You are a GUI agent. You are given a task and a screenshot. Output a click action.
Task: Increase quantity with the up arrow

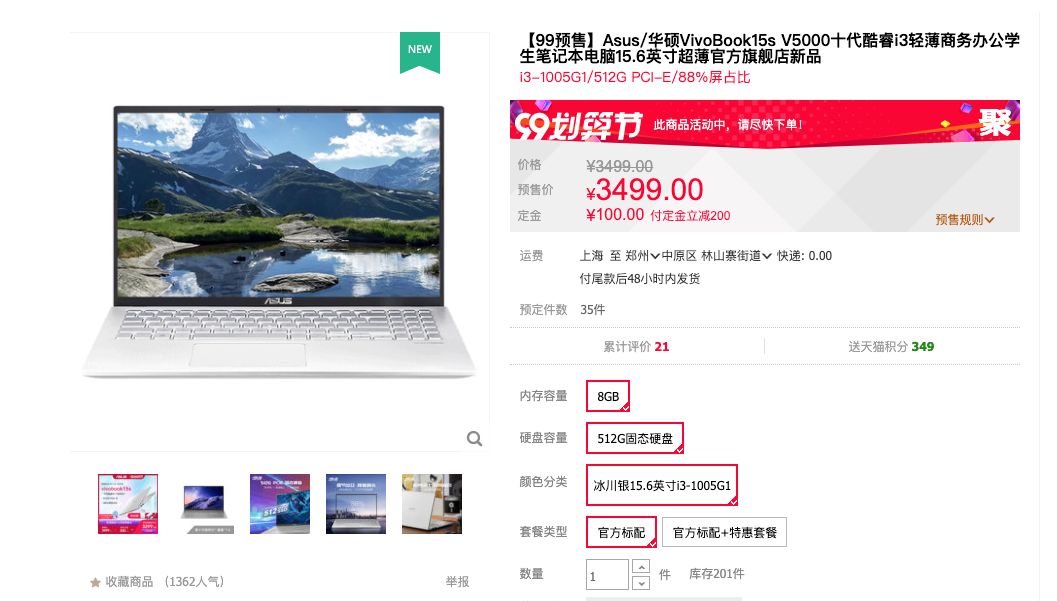pos(641,567)
